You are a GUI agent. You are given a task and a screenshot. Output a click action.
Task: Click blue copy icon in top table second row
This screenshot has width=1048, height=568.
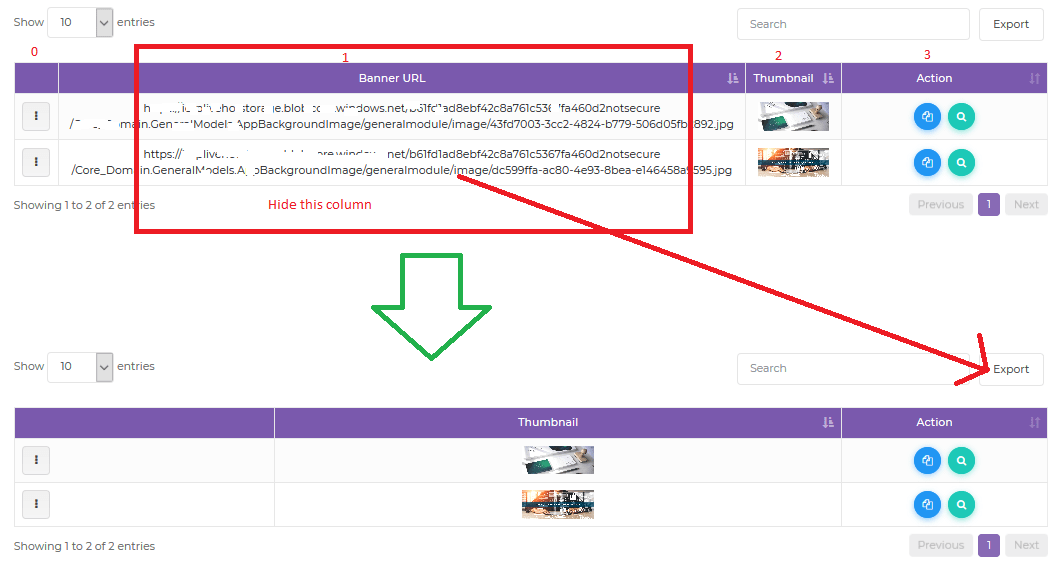[x=927, y=162]
